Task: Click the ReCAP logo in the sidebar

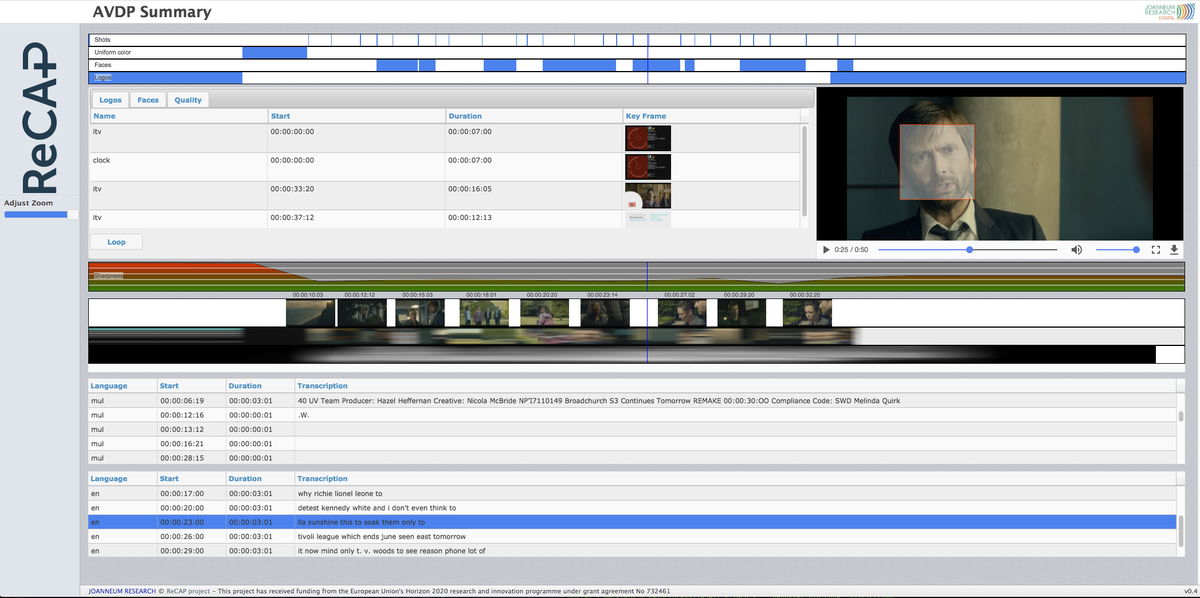Action: [x=39, y=118]
